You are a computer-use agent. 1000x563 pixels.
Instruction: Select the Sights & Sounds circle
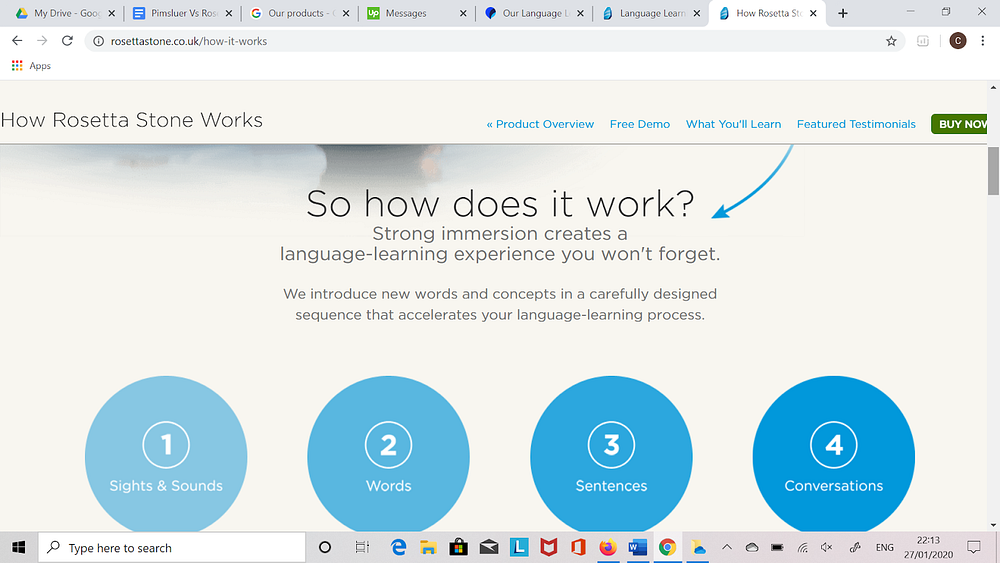(x=166, y=454)
